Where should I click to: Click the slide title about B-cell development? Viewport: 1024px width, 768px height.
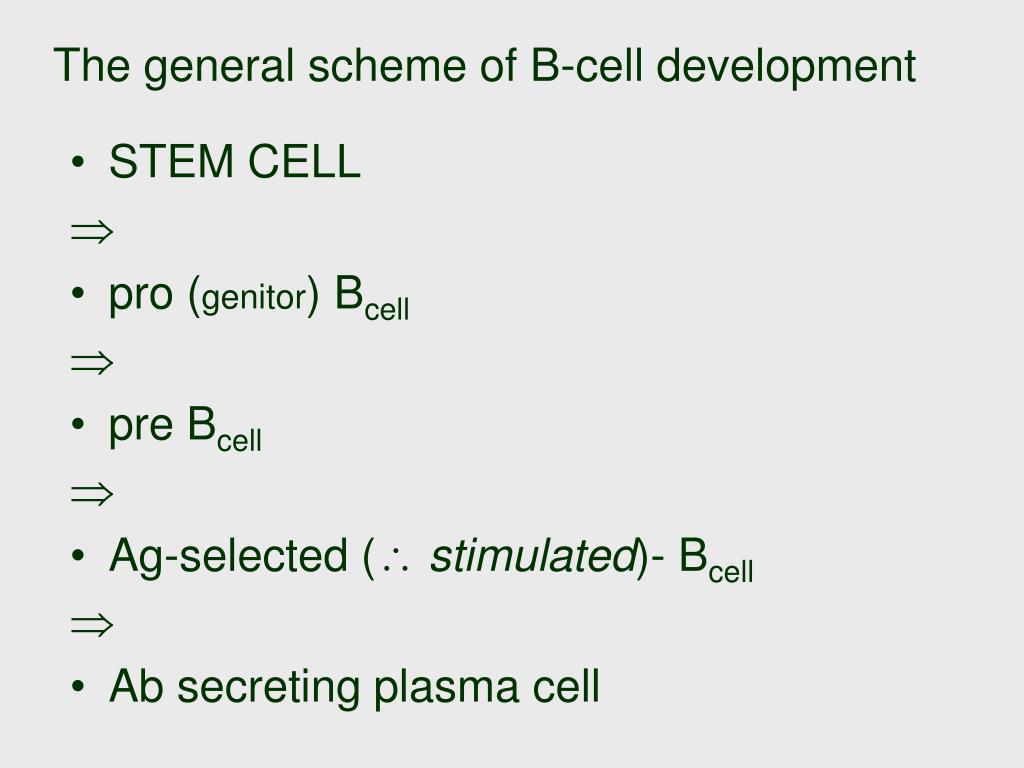point(485,66)
